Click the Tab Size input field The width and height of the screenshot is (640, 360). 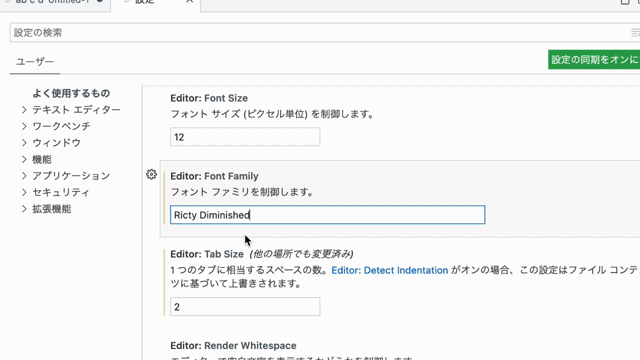click(245, 307)
